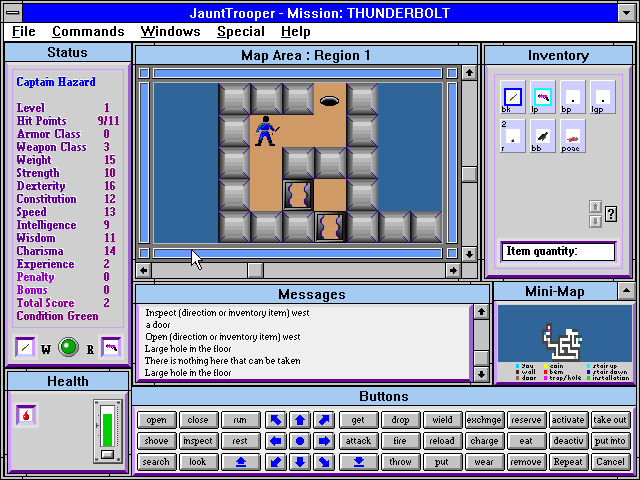Click the fire button
640x480 pixels.
[x=400, y=441]
